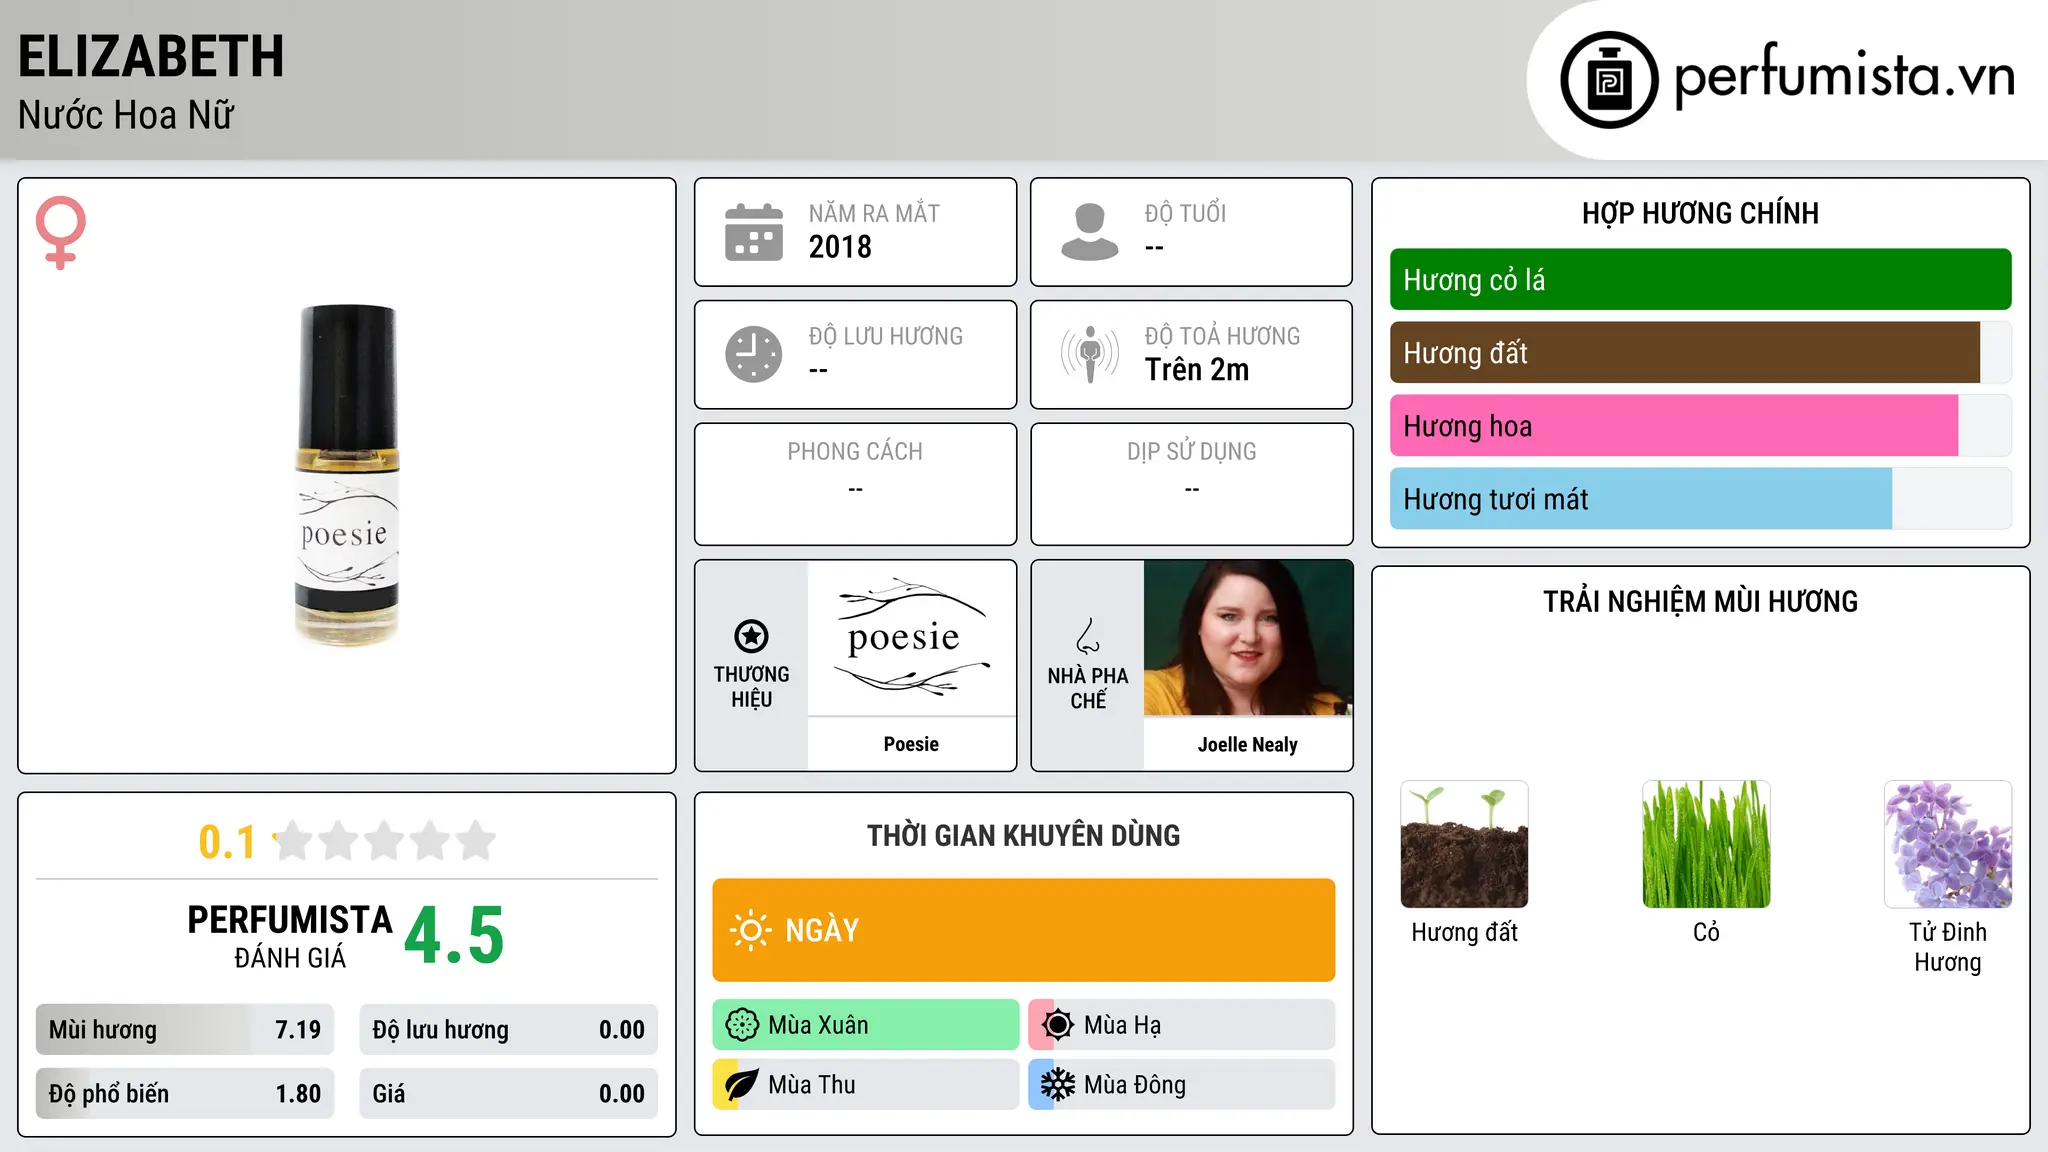
Task: Open the Joelle Nealy perfumer photo
Action: tap(1248, 638)
